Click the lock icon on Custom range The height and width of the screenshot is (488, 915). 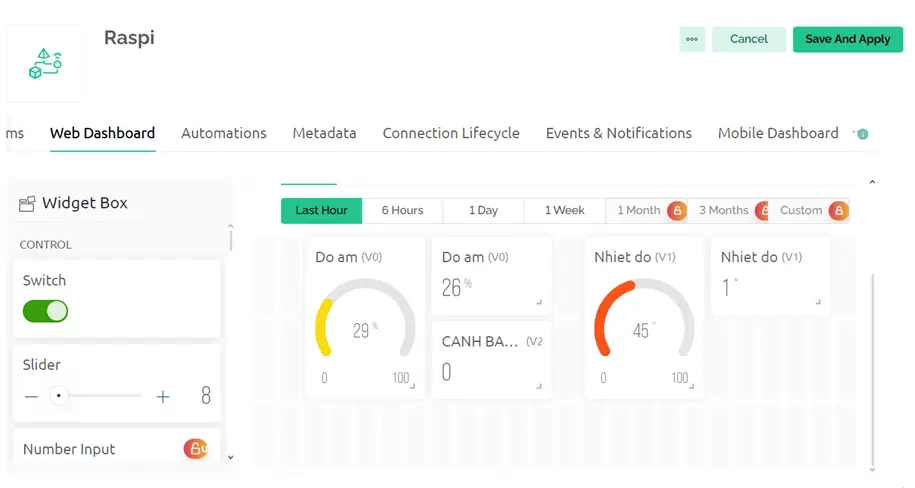click(x=838, y=211)
